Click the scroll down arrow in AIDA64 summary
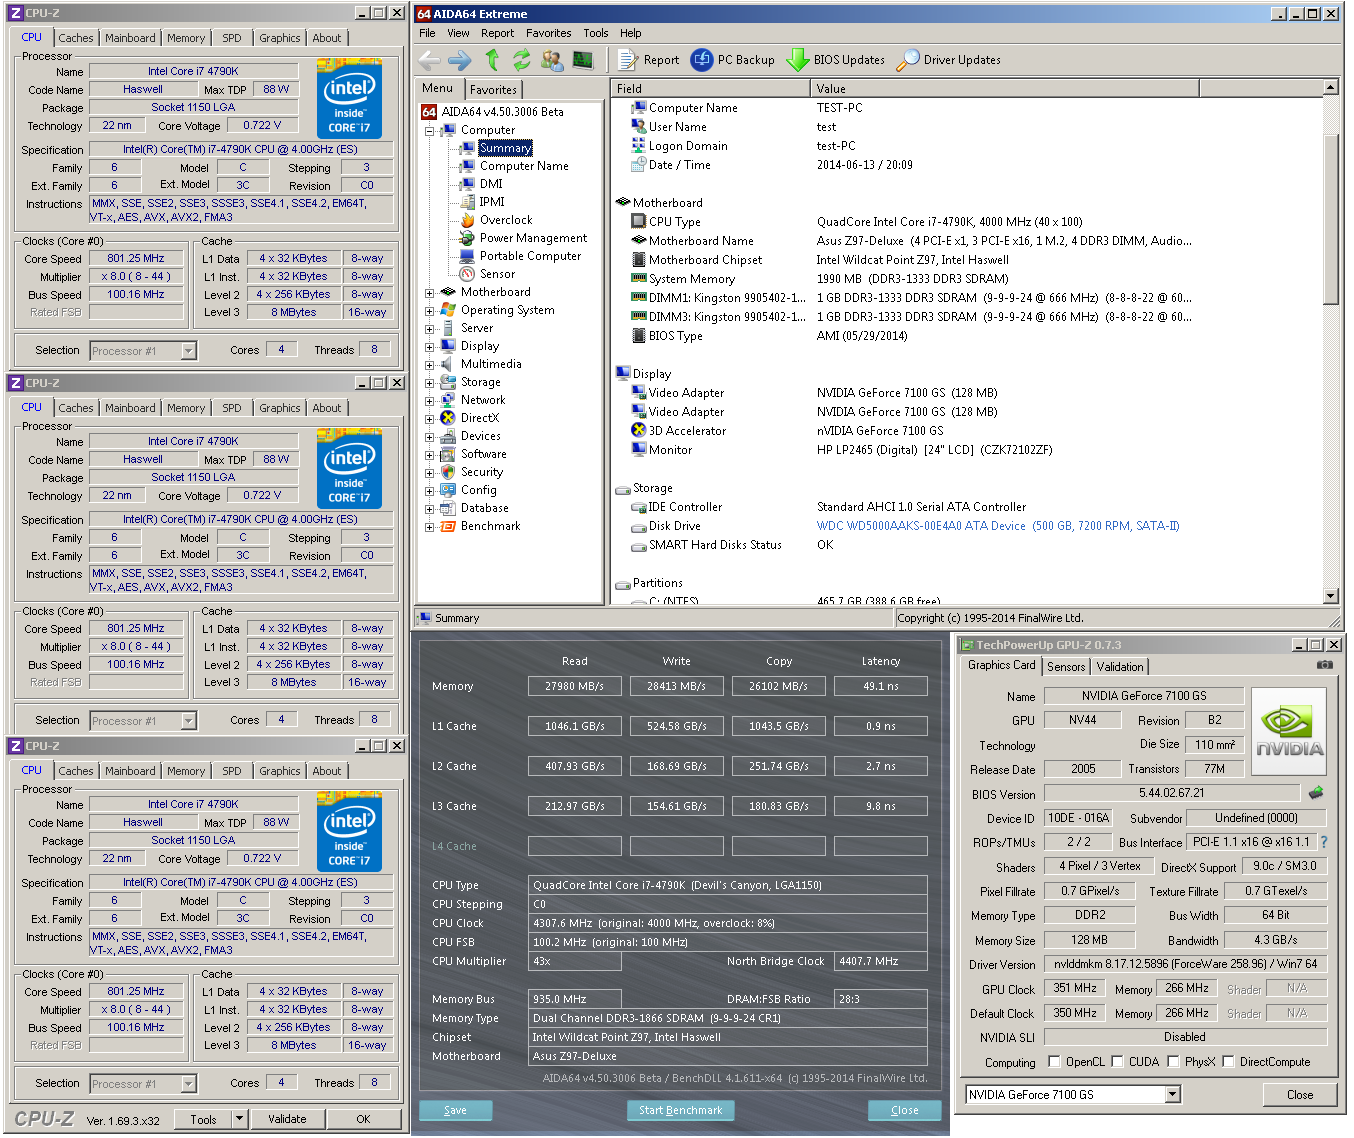Viewport: 1354px width, 1138px height. point(1330,596)
